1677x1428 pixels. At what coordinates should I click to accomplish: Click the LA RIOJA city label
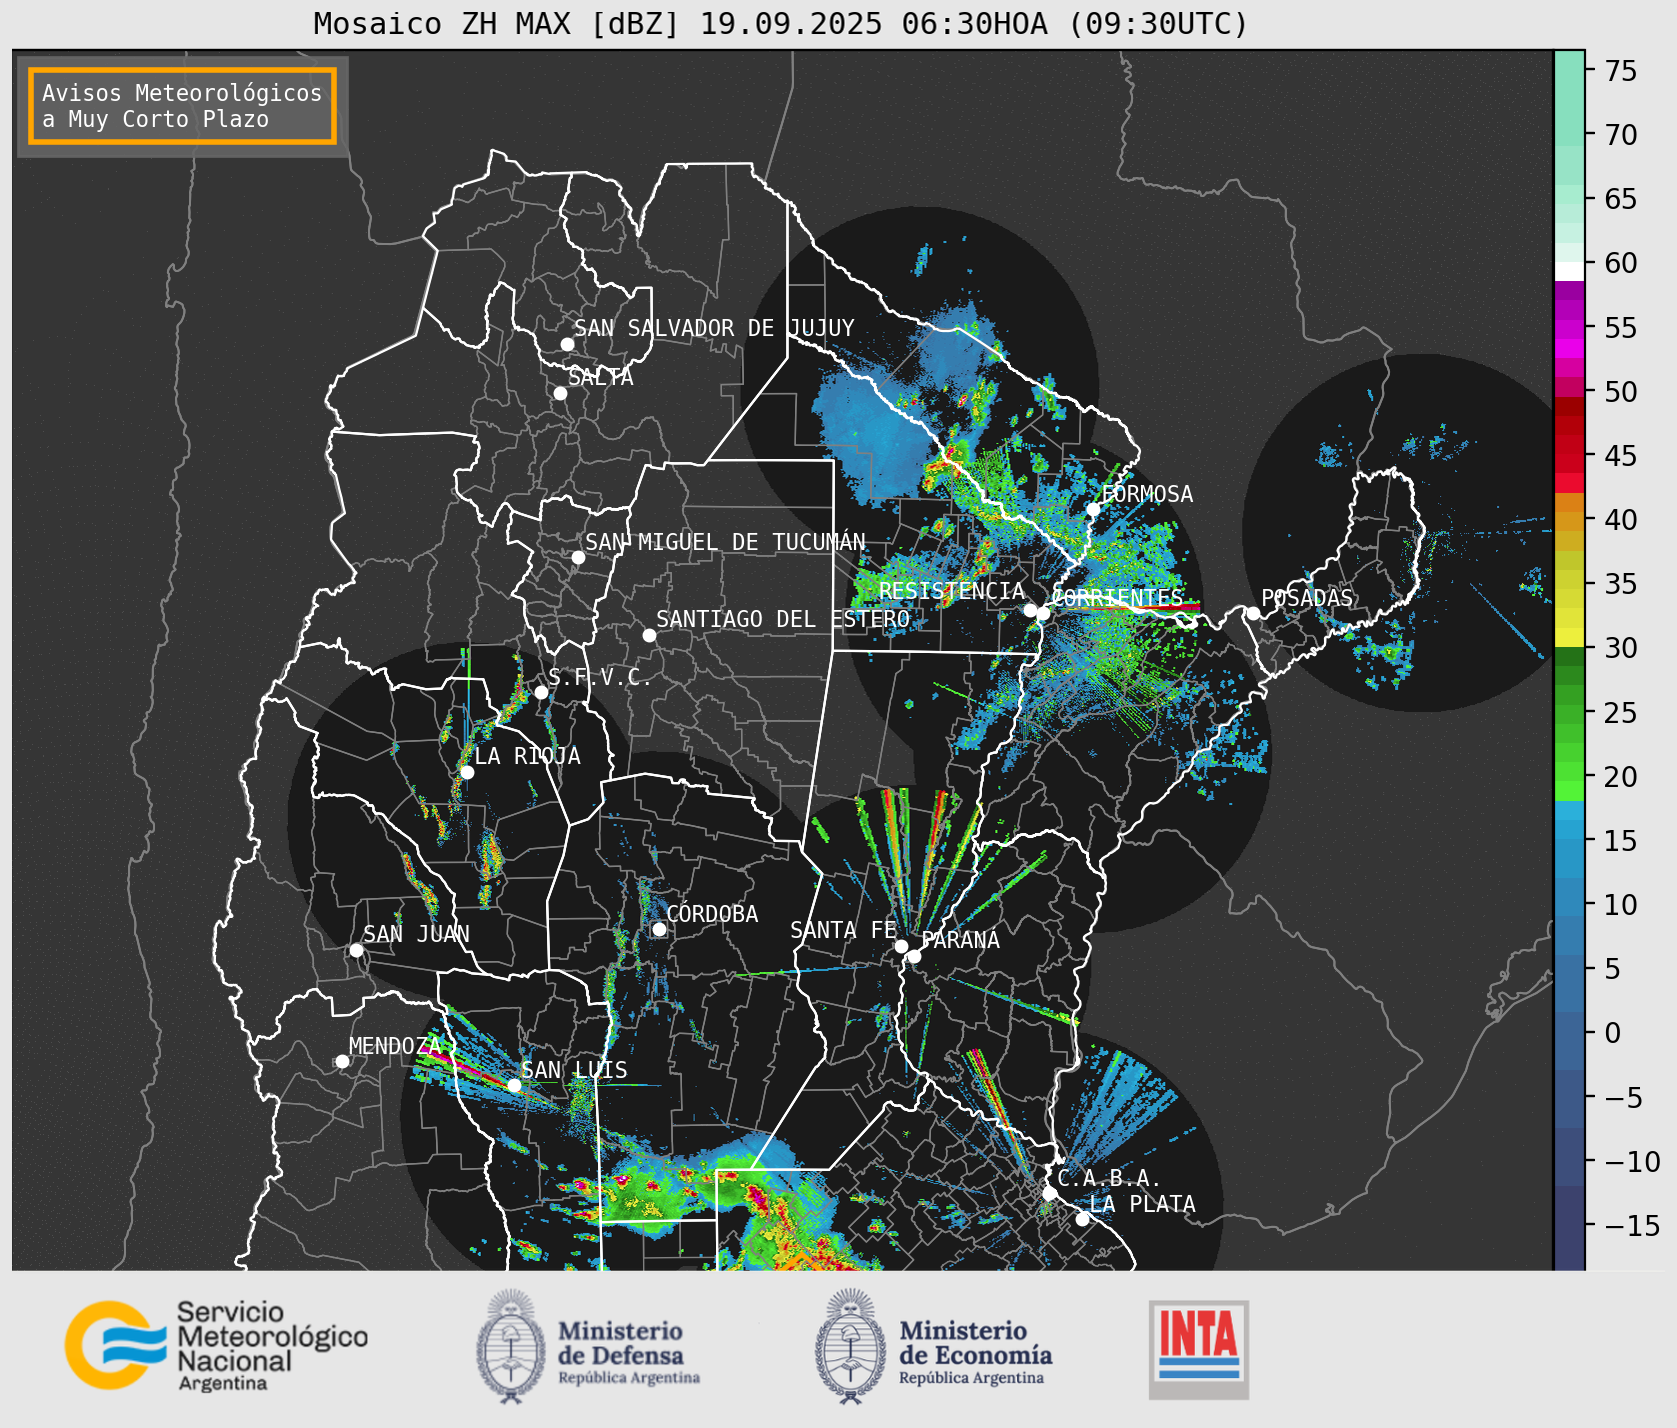(x=527, y=756)
